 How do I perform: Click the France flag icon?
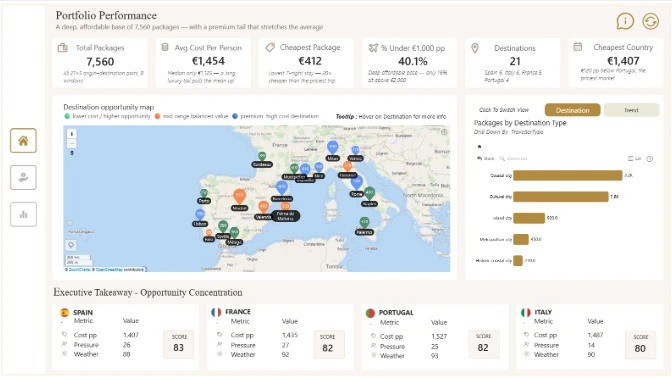click(x=216, y=312)
